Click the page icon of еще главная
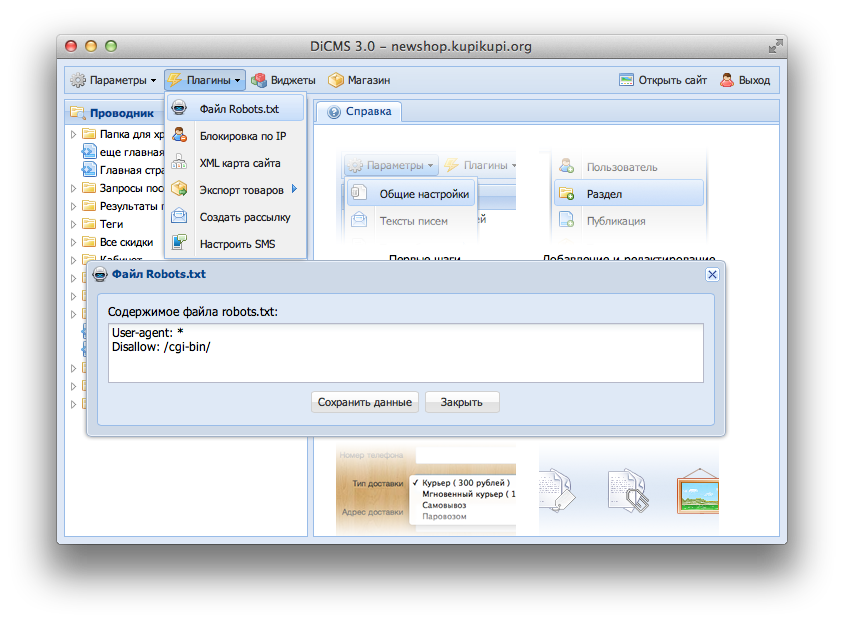The height and width of the screenshot is (623, 844). coord(89,152)
